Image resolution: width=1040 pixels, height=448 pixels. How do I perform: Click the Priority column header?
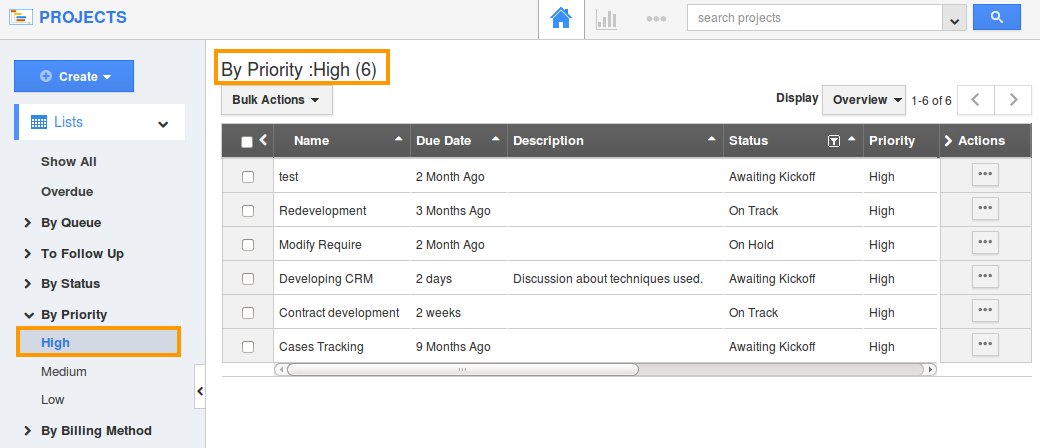tap(891, 141)
